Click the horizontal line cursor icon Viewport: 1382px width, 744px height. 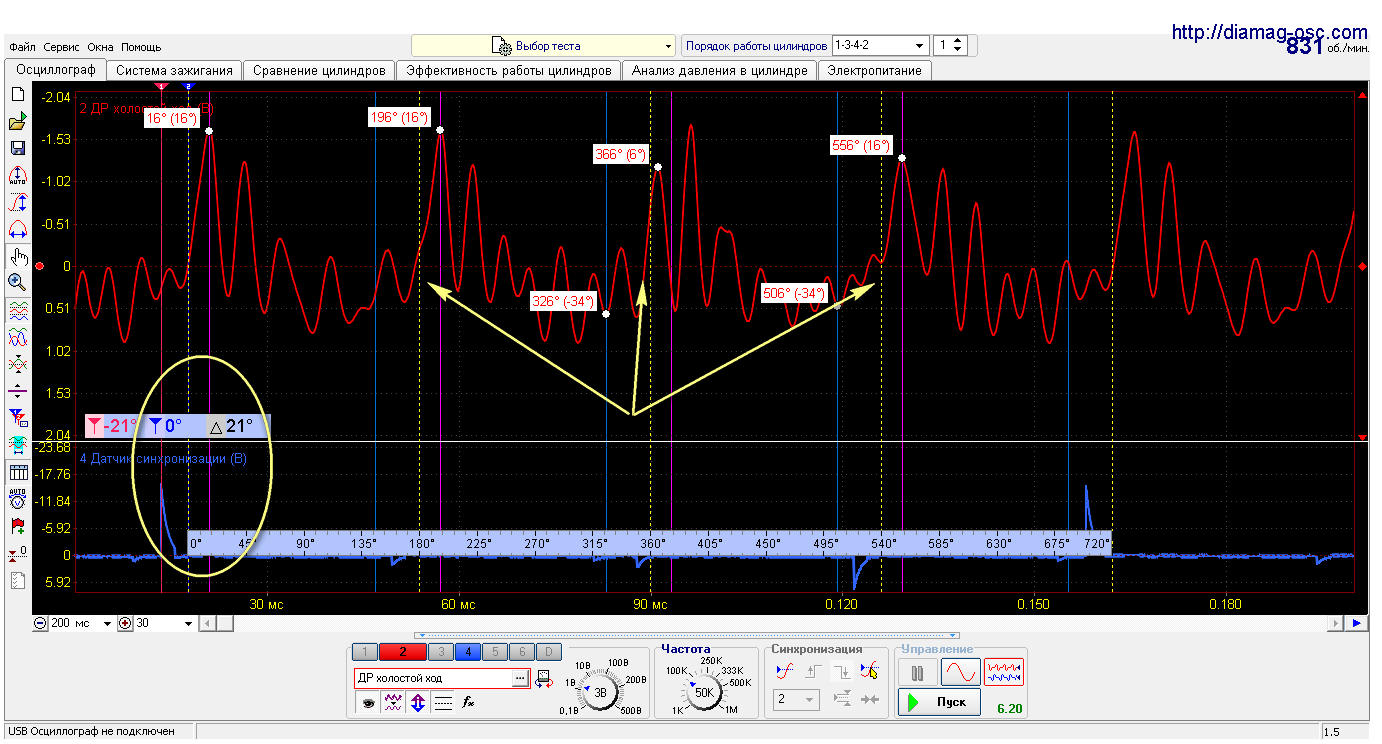coord(17,391)
